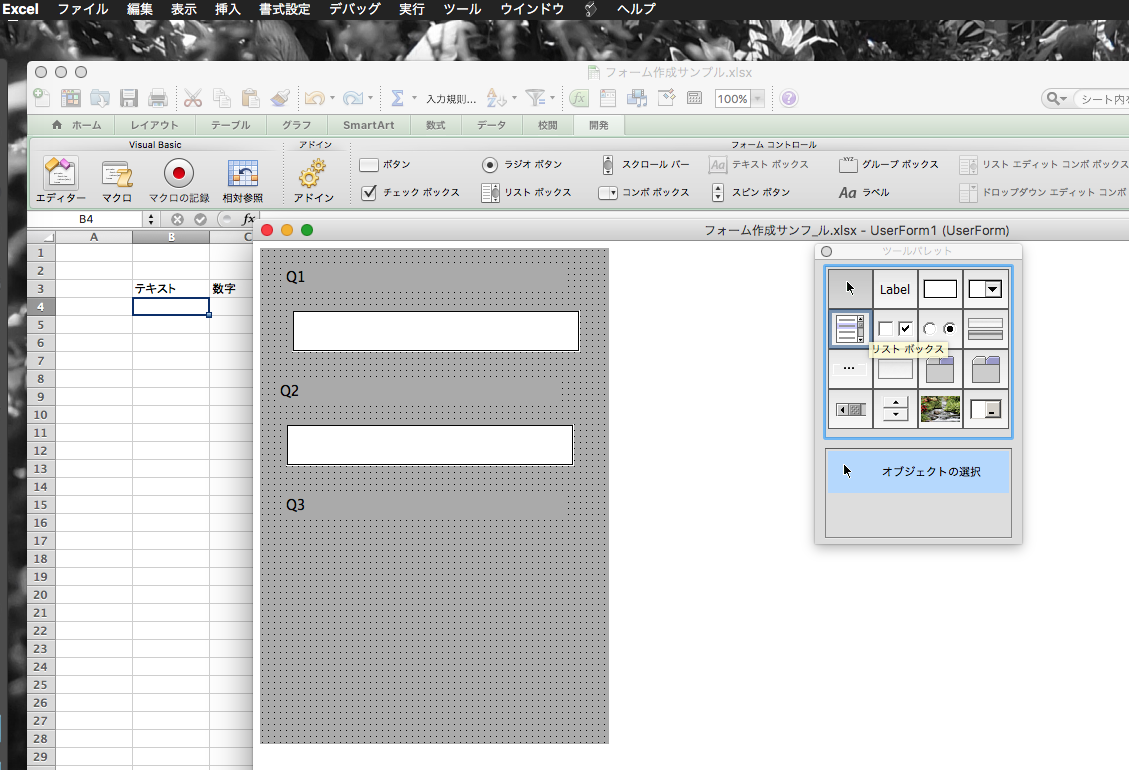Click the scissors Cut icon in the toolbar

click(x=192, y=98)
